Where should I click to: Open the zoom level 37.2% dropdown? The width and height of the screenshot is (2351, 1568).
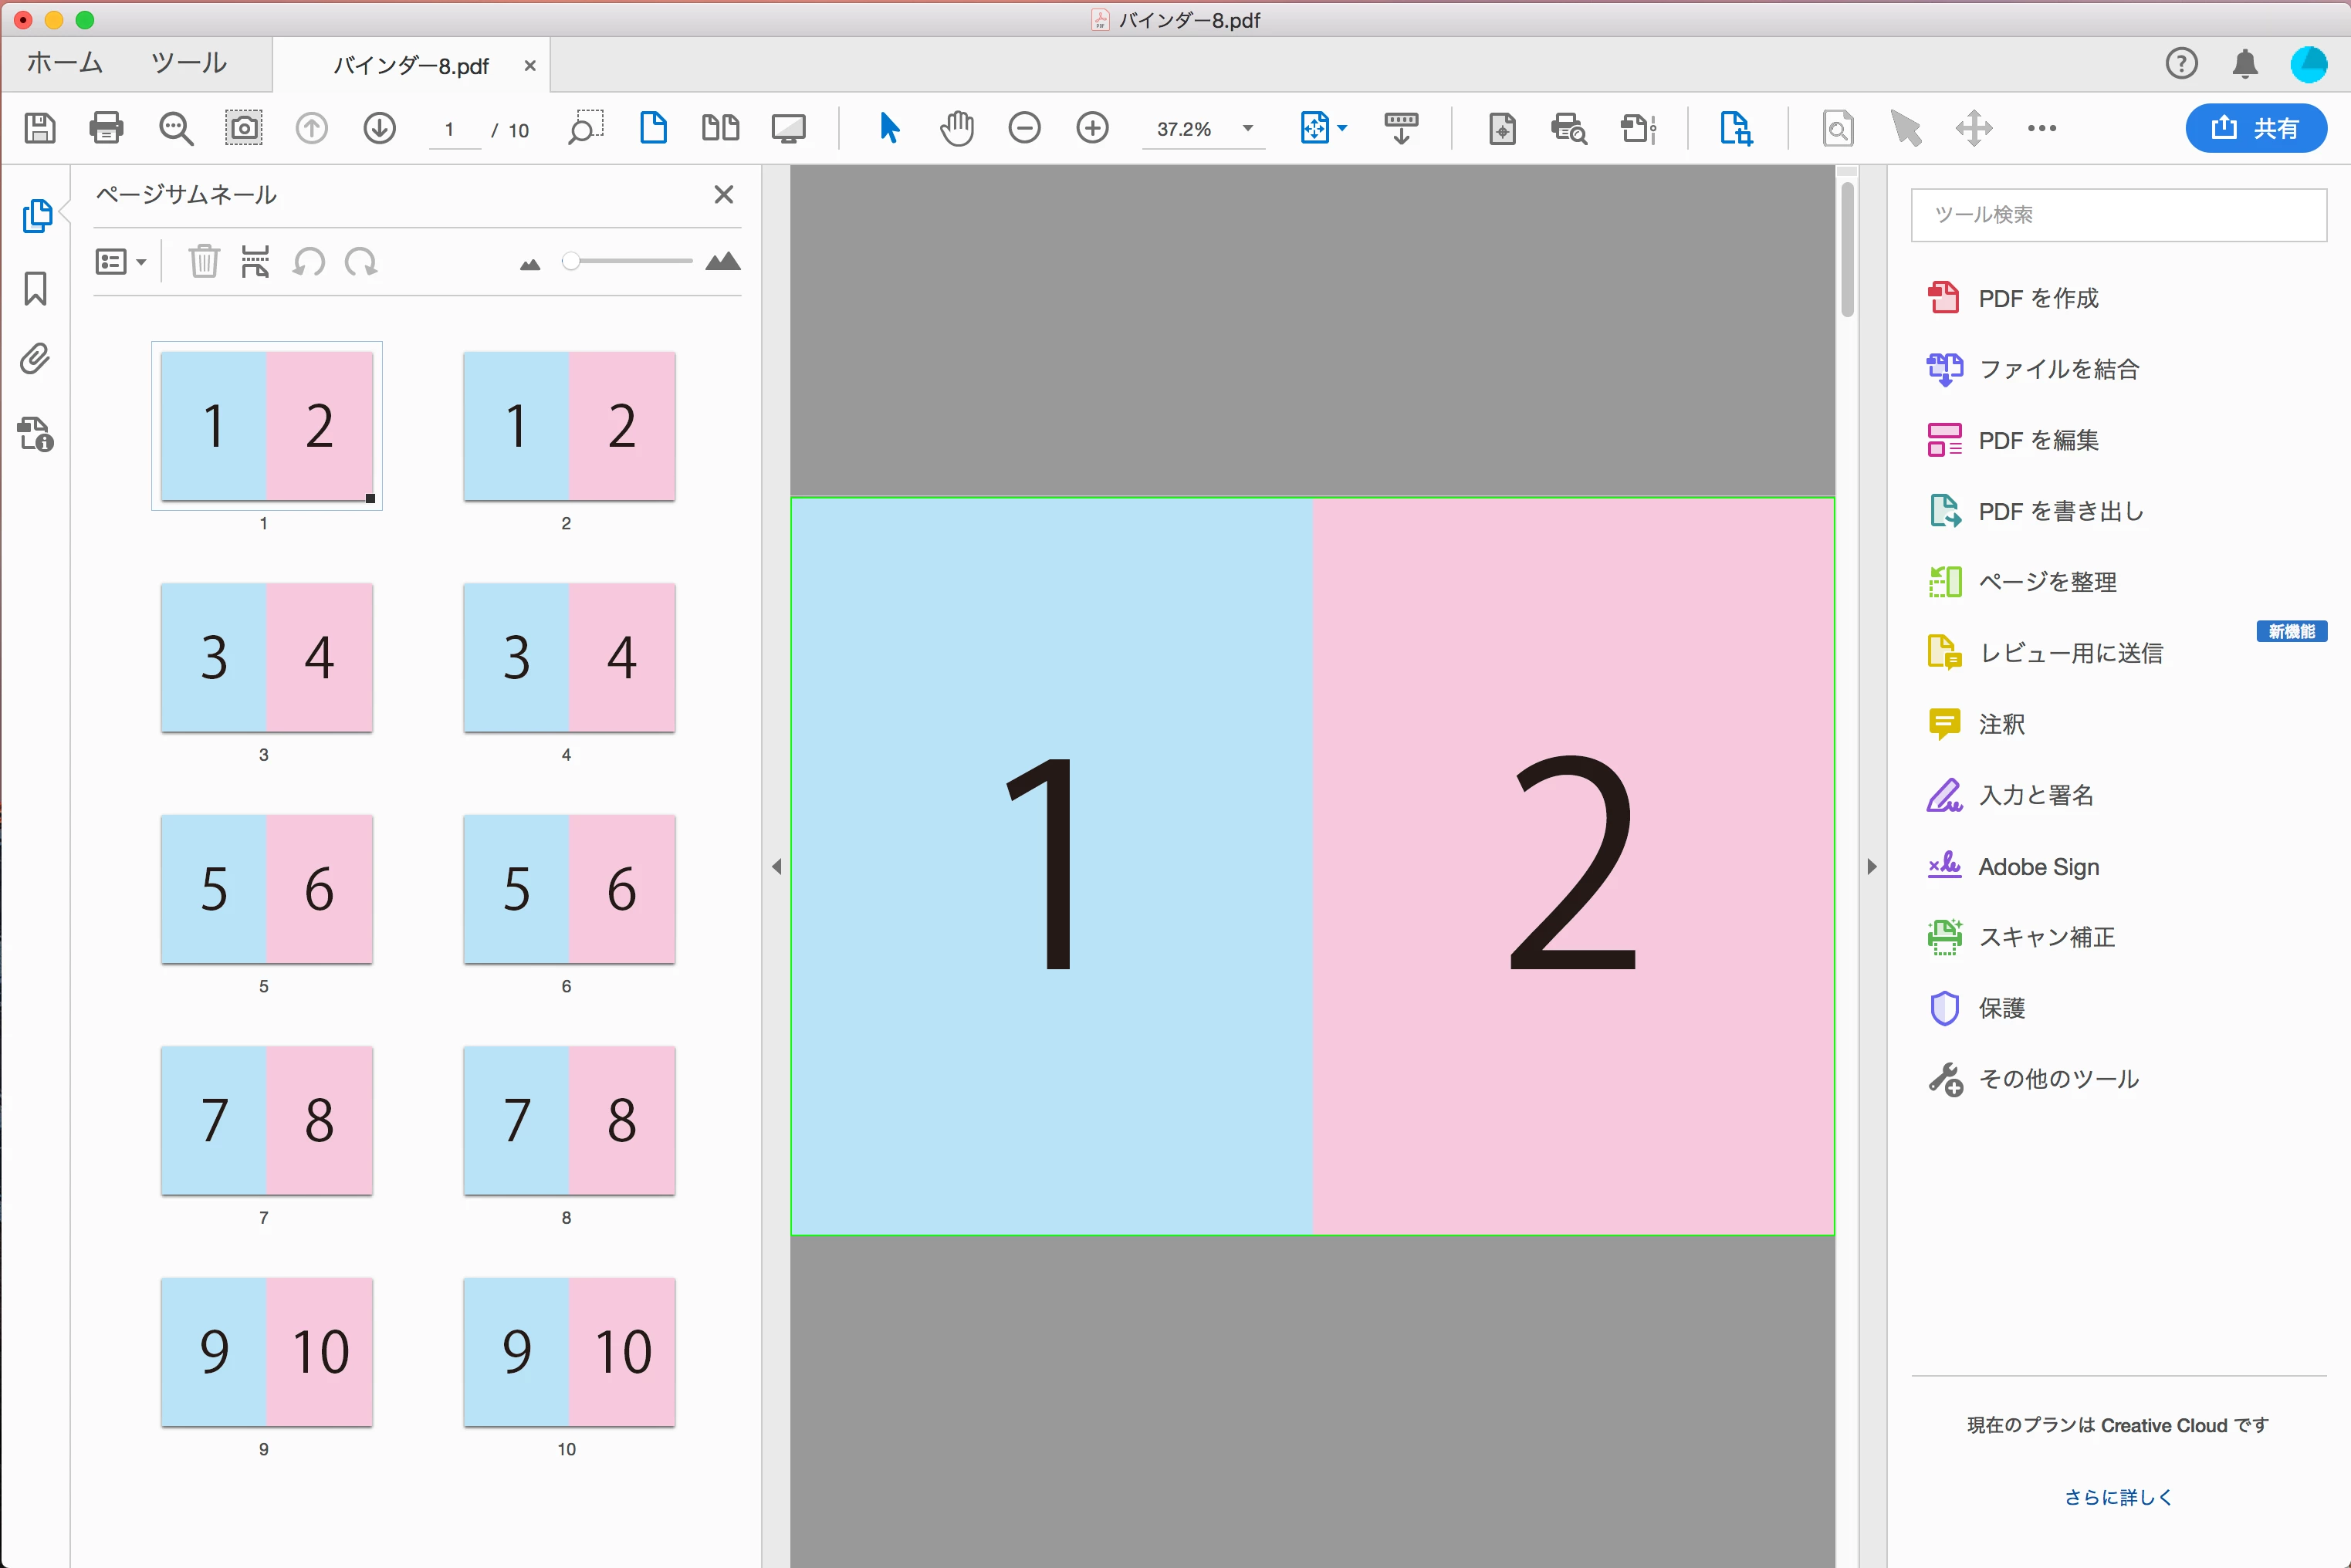[1247, 128]
